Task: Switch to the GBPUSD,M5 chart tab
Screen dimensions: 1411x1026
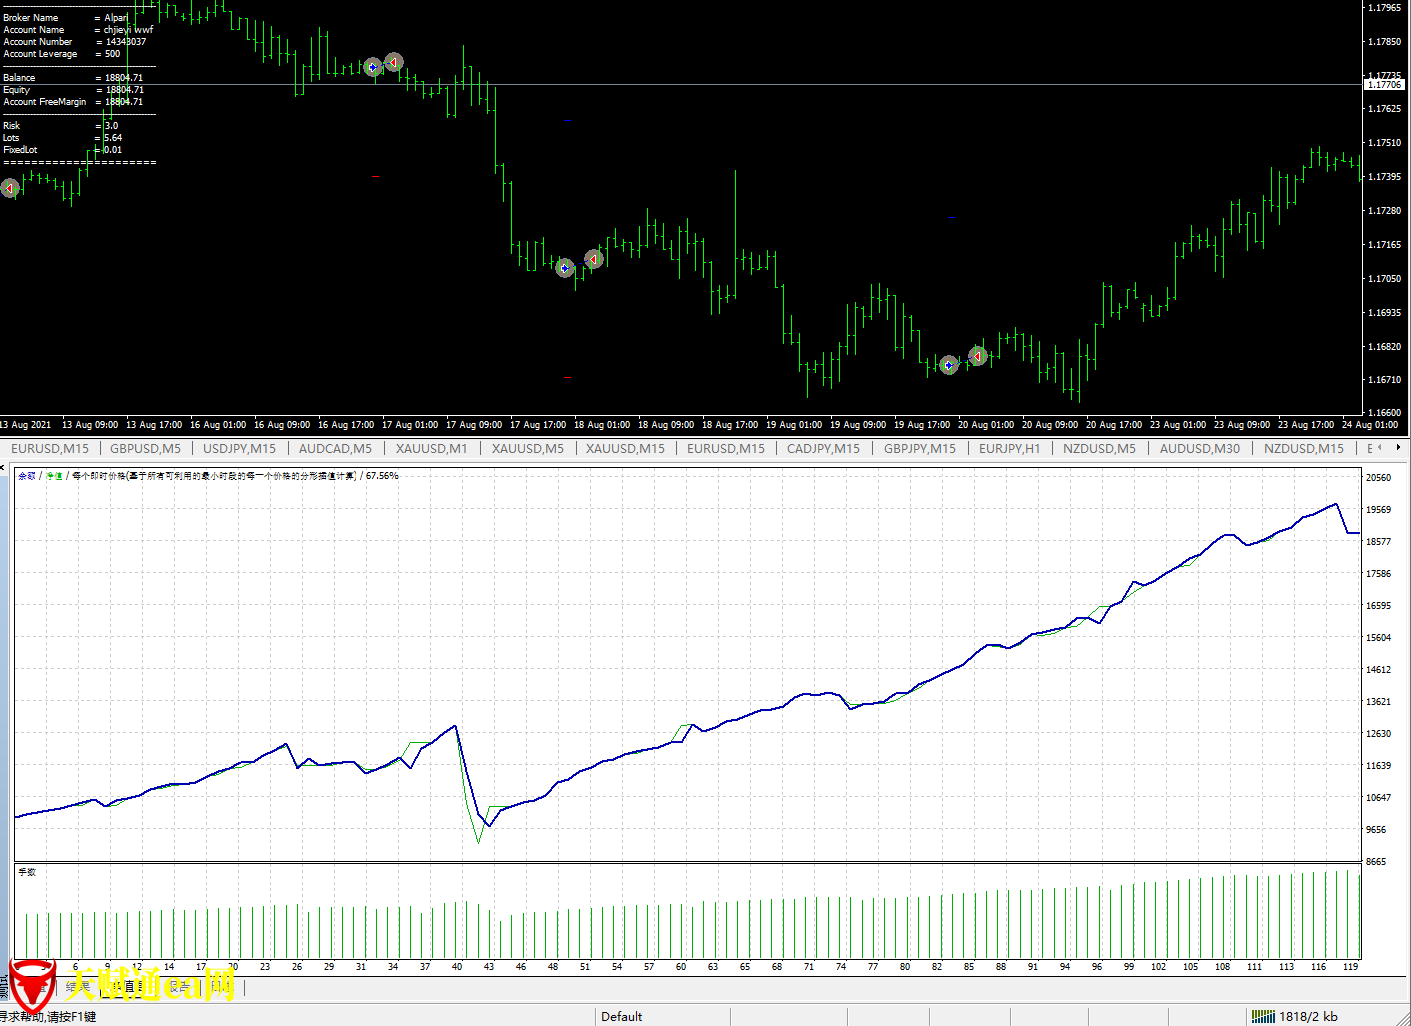Action: click(x=145, y=449)
